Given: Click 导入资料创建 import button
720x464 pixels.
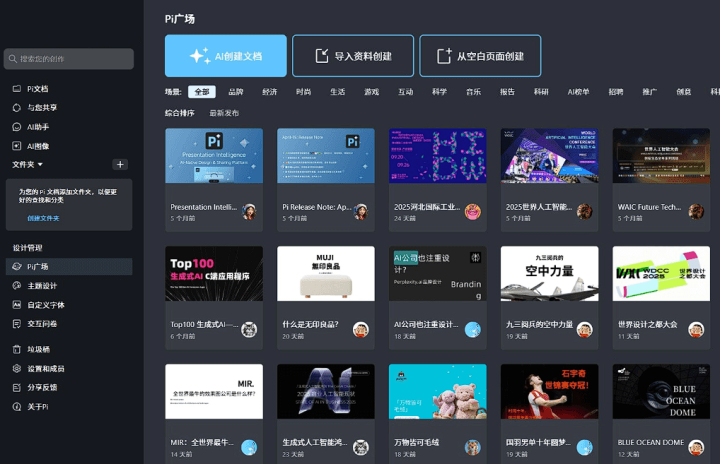Looking at the screenshot, I should (x=352, y=56).
